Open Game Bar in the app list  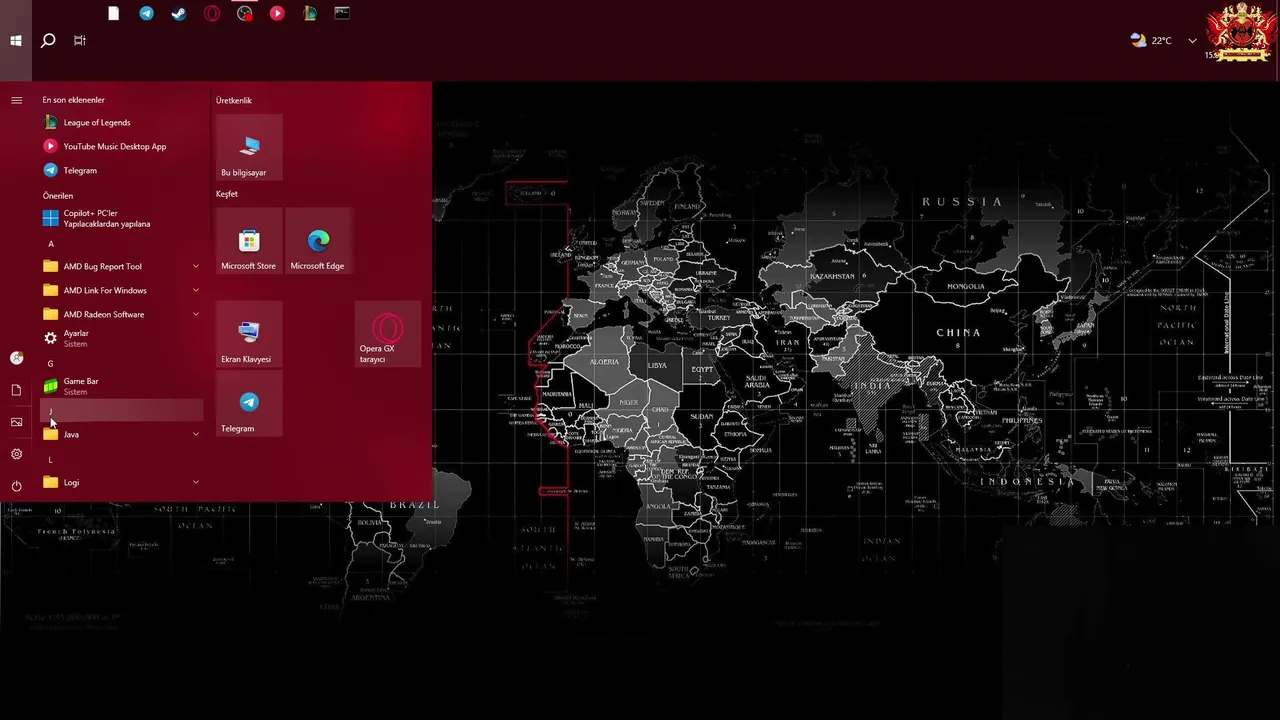[122, 386]
